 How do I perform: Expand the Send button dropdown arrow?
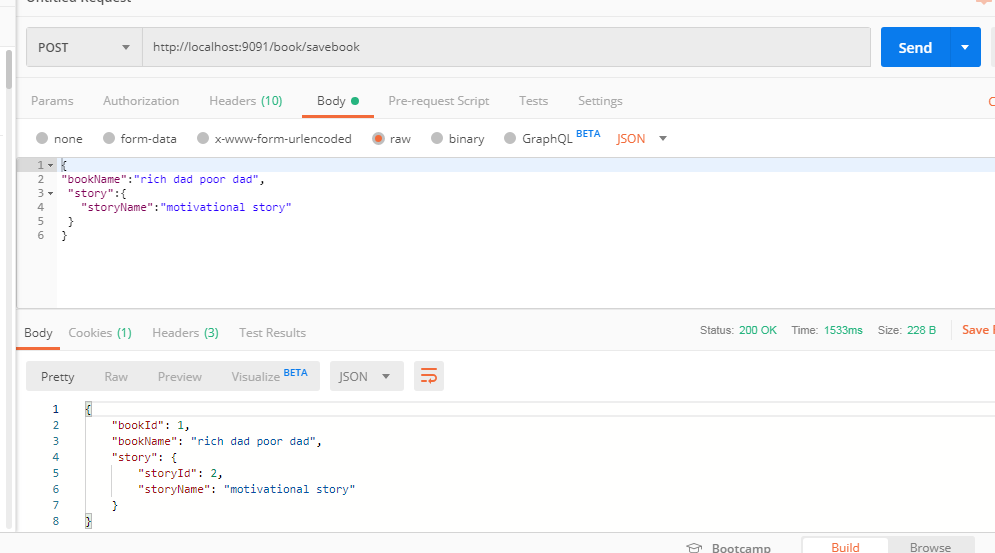tap(964, 47)
